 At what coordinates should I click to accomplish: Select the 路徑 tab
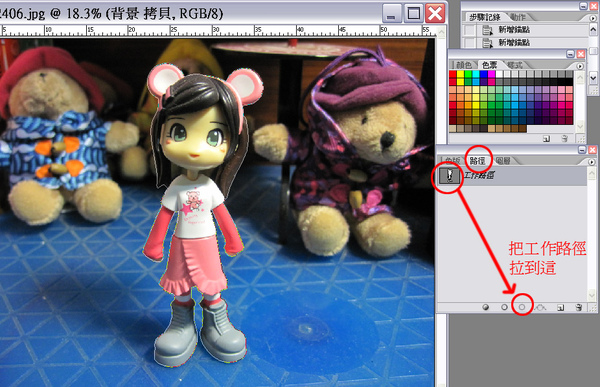pos(478,161)
